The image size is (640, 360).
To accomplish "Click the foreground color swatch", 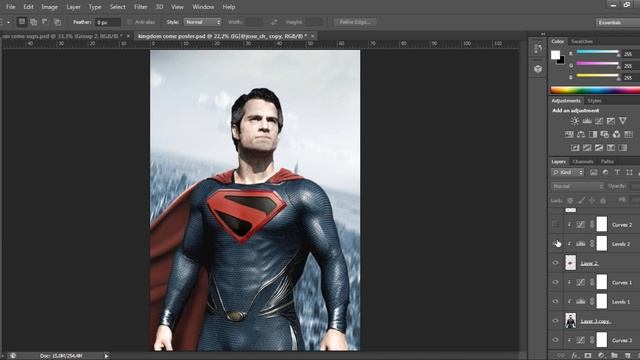I will pyautogui.click(x=555, y=55).
